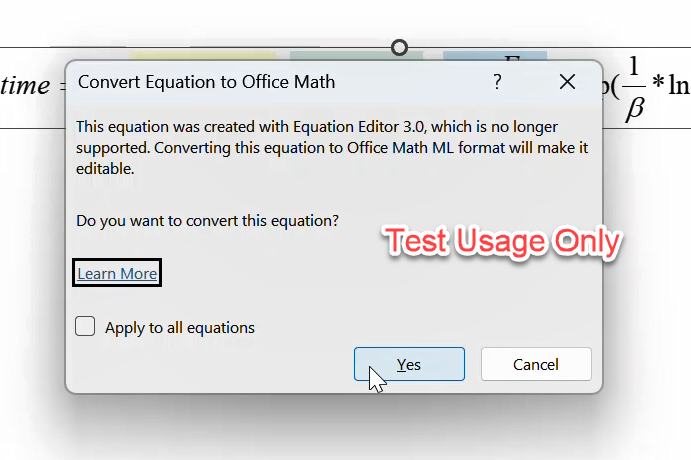Close the Convert Equation dialog
691x460 pixels.
point(567,82)
